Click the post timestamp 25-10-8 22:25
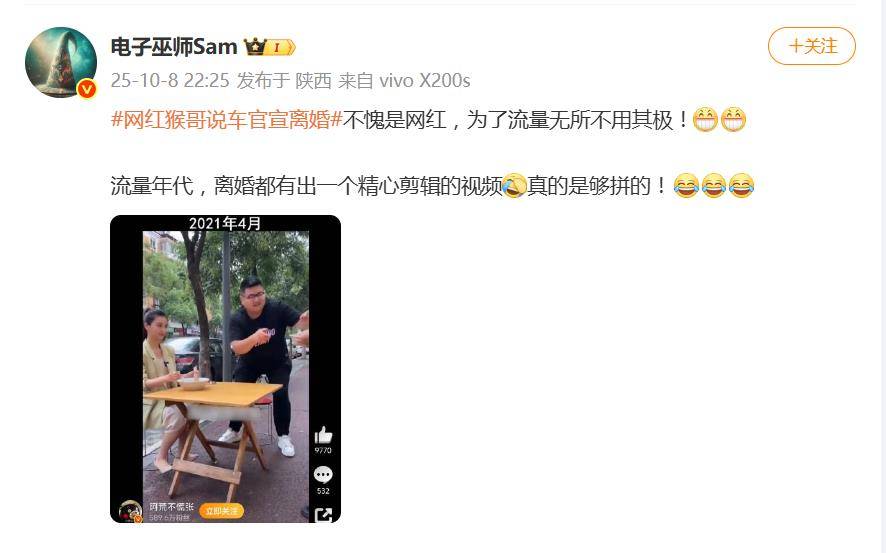This screenshot has width=886, height=553. point(170,81)
